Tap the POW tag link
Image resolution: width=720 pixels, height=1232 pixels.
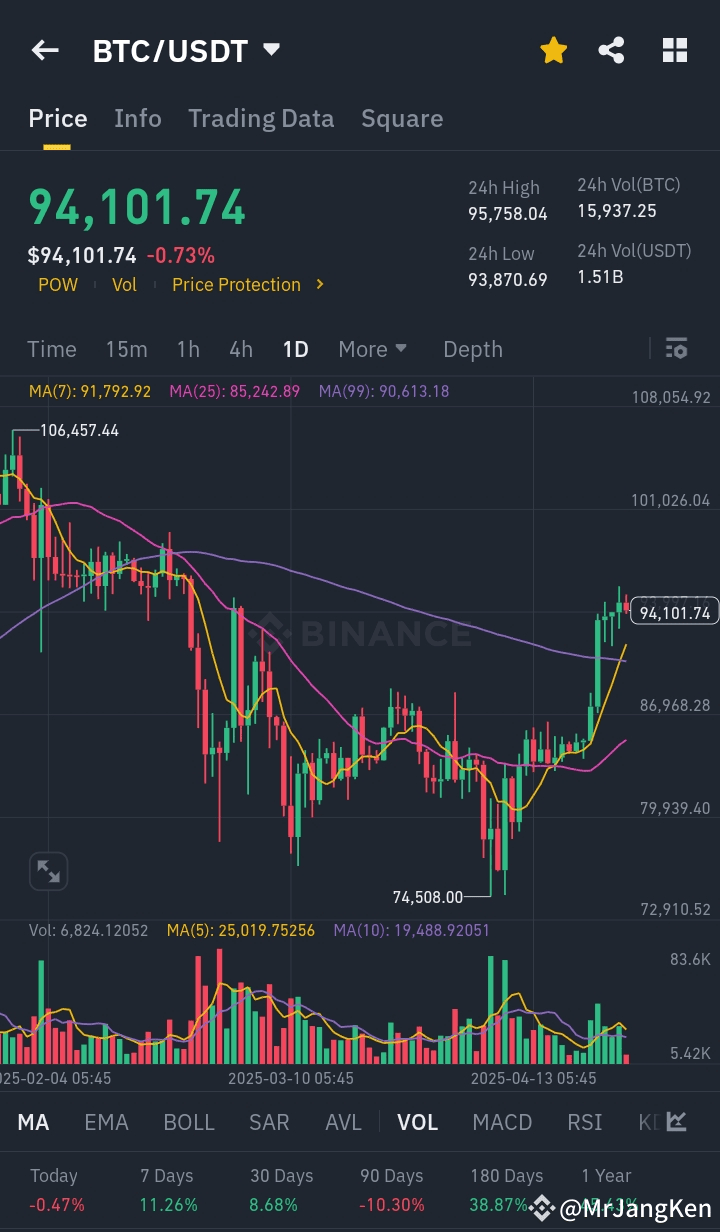point(58,284)
